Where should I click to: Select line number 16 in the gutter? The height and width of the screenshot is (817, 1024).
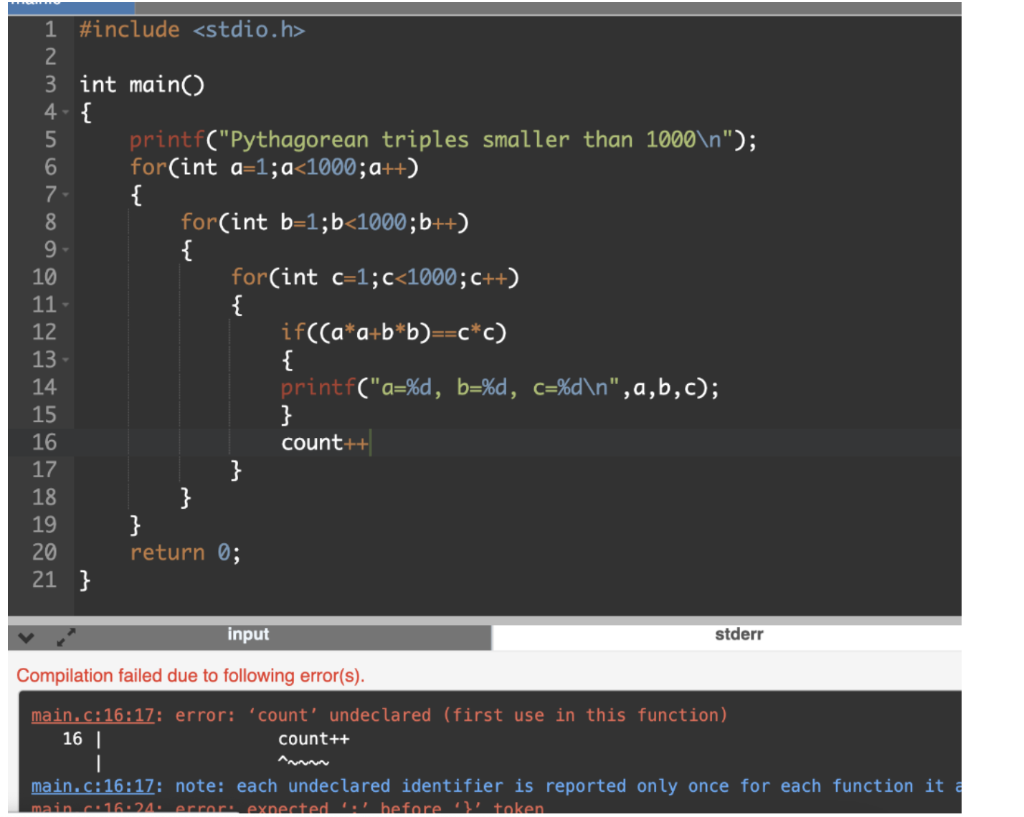coord(44,442)
